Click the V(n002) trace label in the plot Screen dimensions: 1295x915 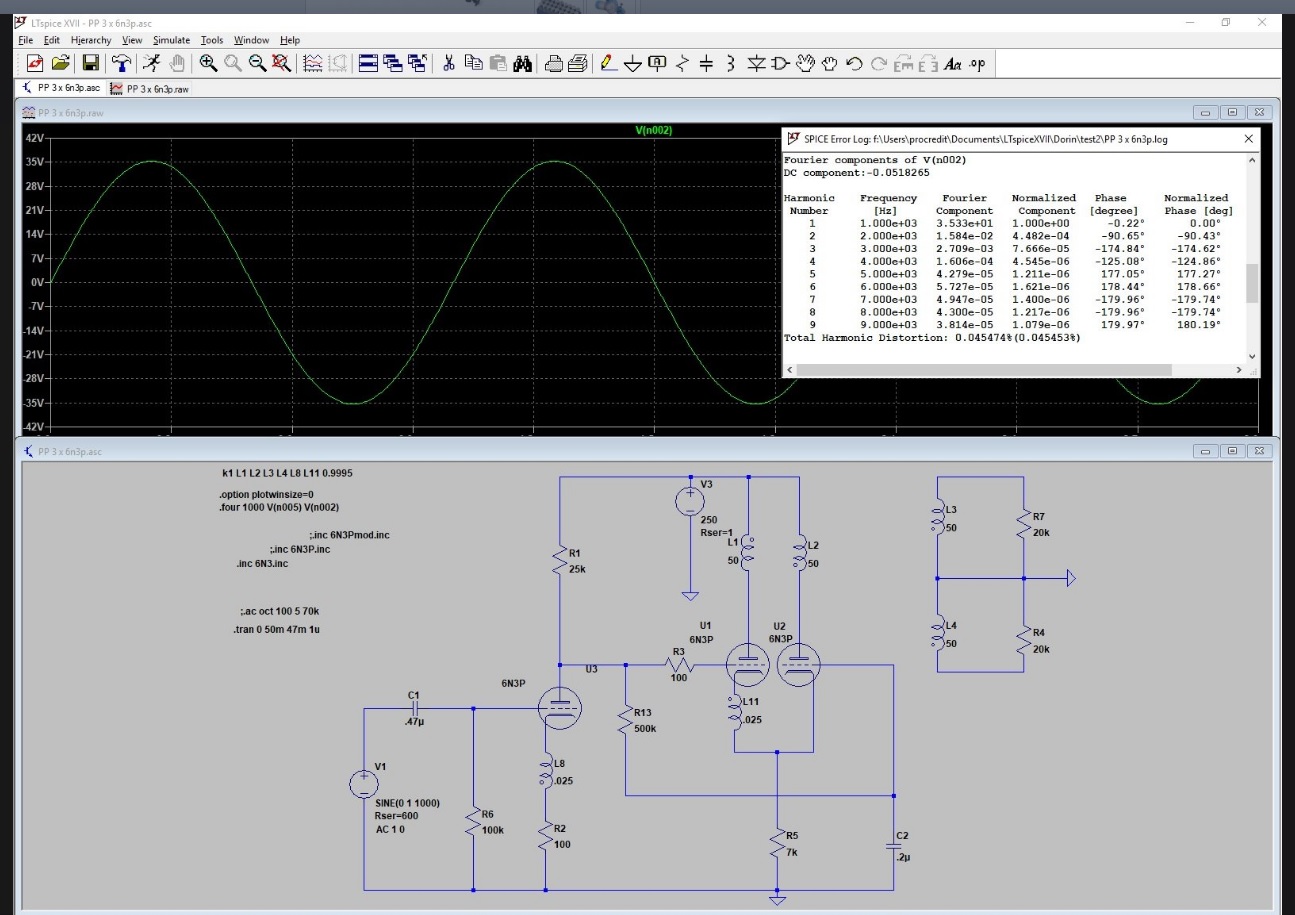pyautogui.click(x=652, y=130)
